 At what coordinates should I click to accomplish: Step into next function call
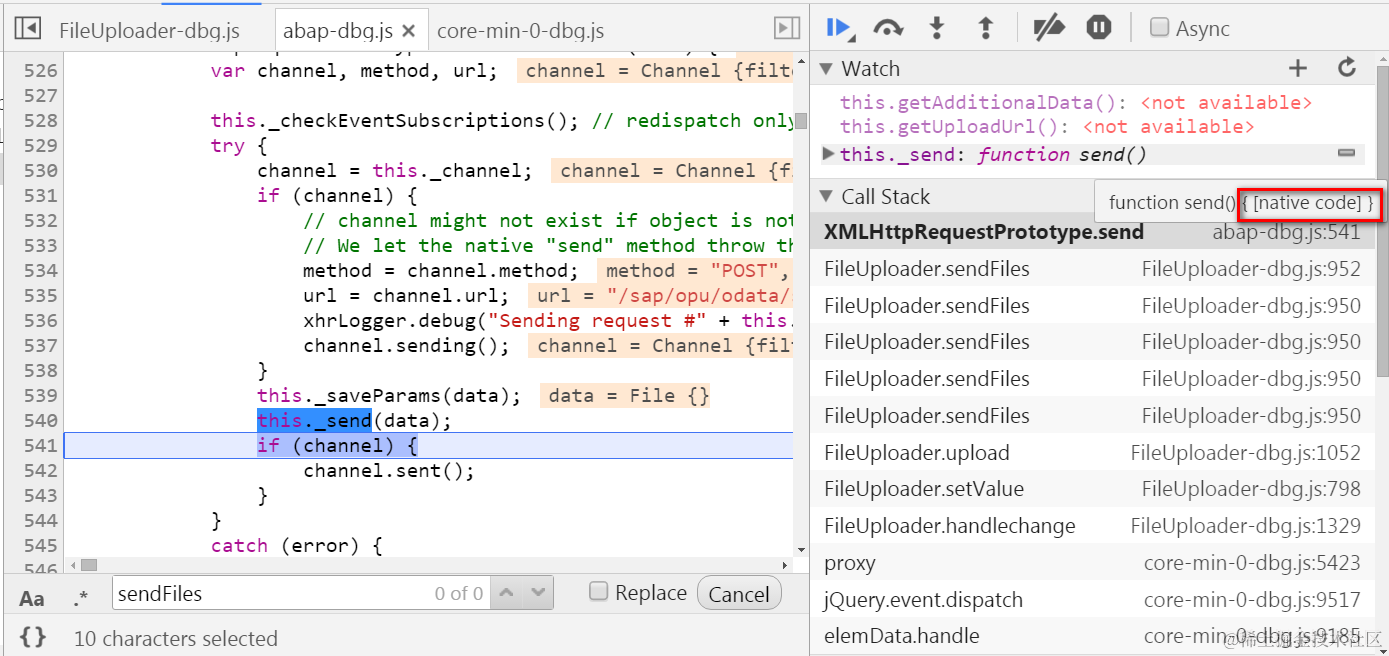point(937,27)
